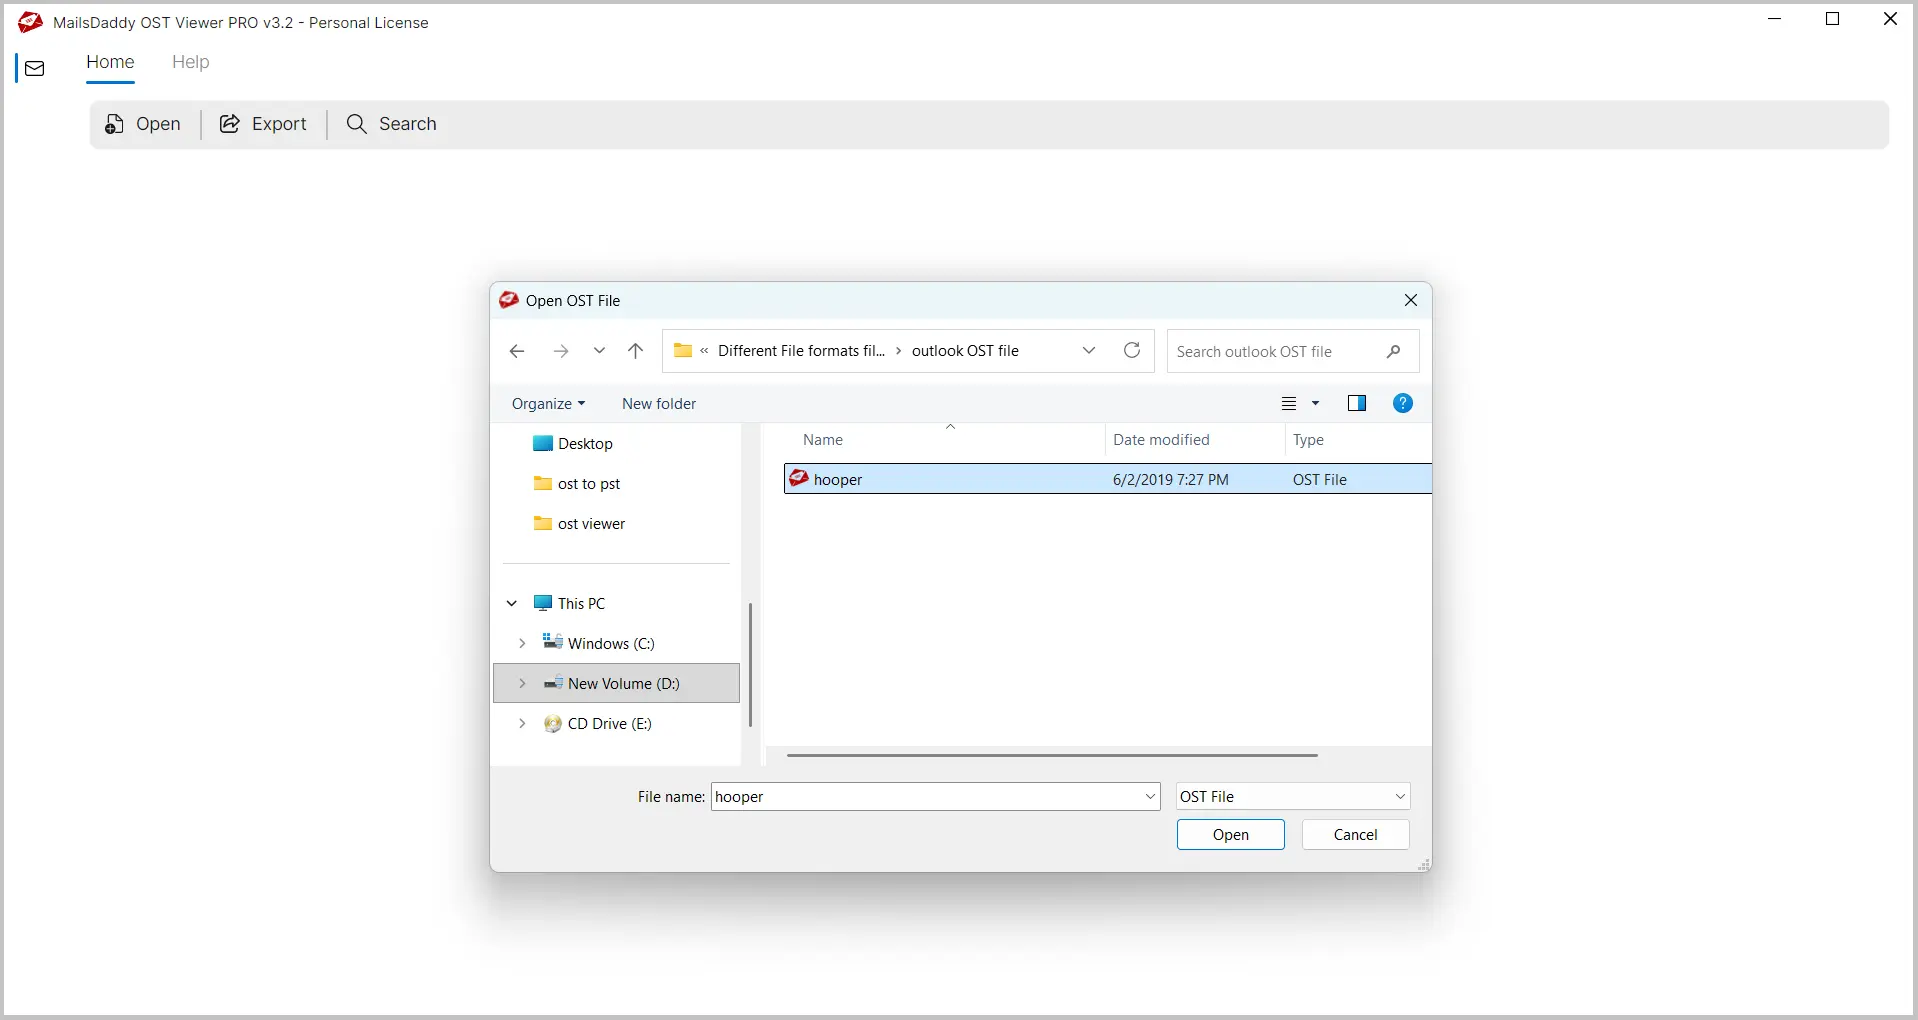This screenshot has width=1918, height=1020.
Task: Select This PC in the navigation tree
Action: [x=582, y=604]
